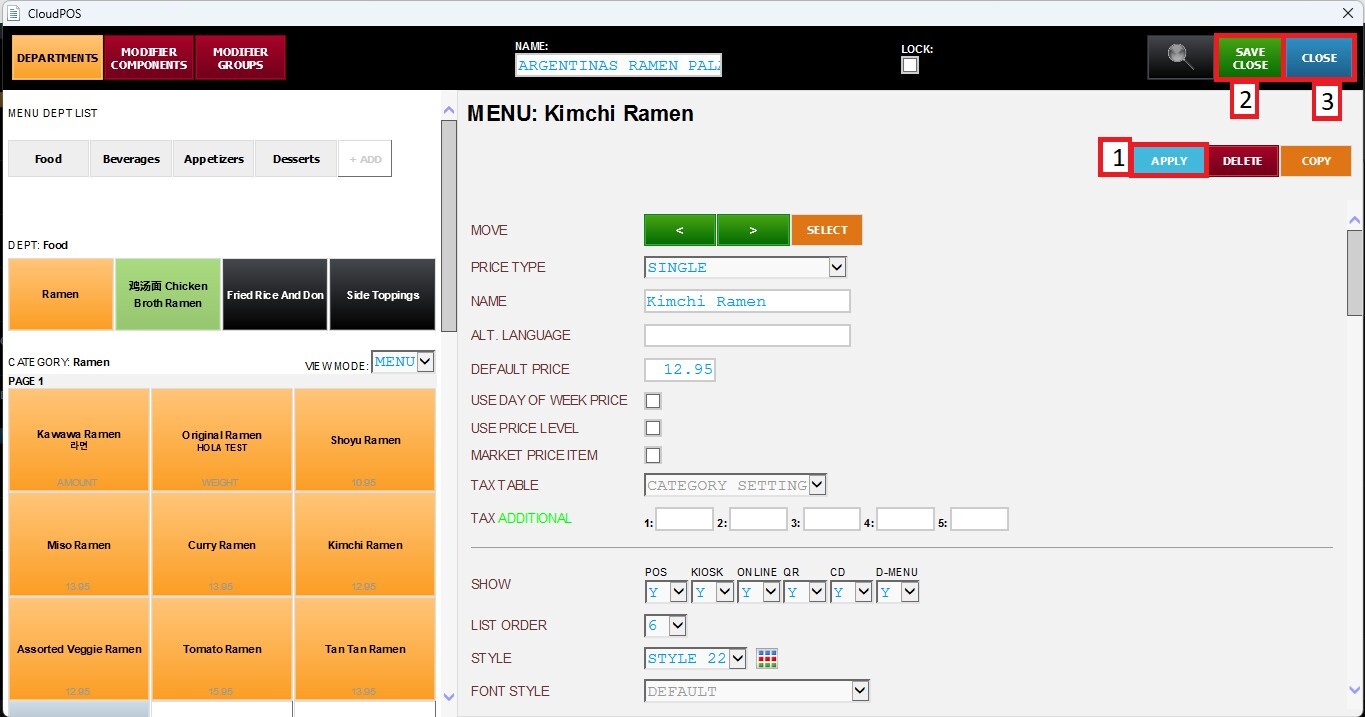Change the CD show dropdown
The image size is (1365, 717).
[x=851, y=592]
